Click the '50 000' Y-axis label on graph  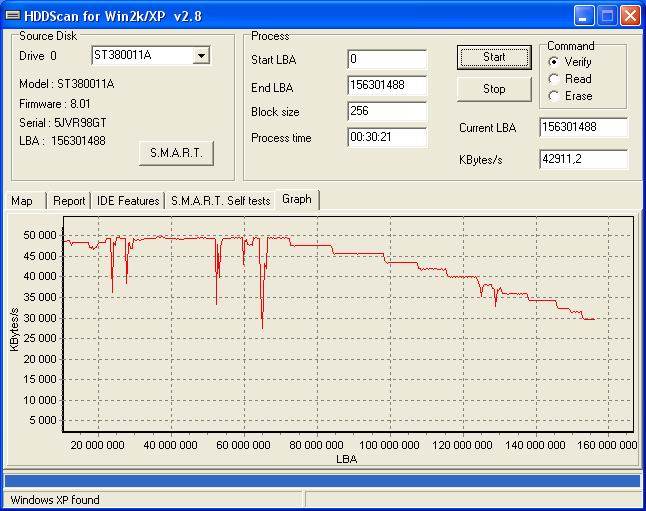pos(40,235)
